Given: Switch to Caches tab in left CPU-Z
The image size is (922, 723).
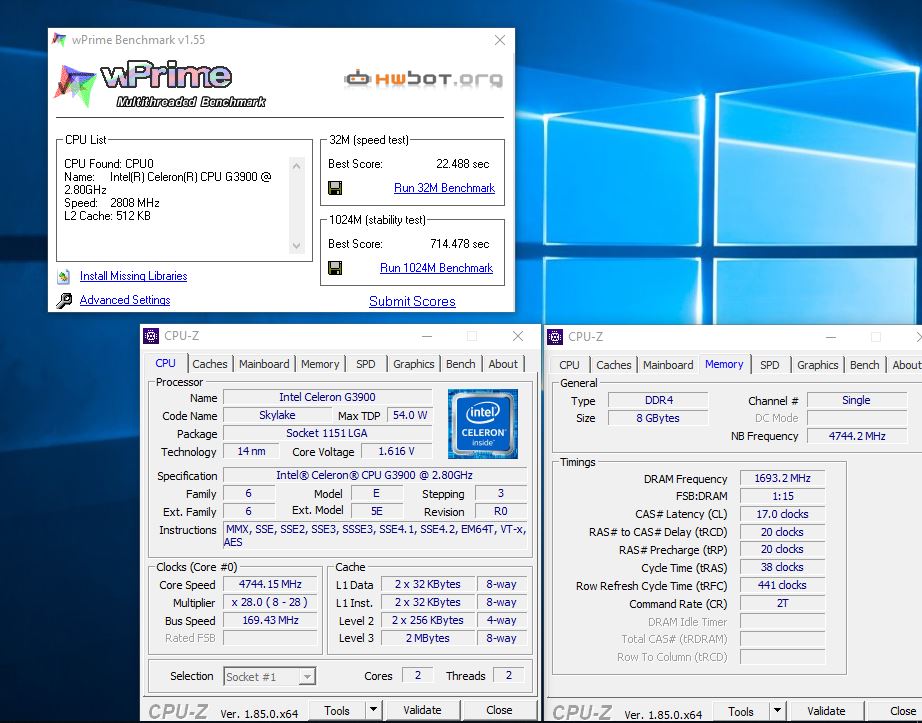Looking at the screenshot, I should (210, 364).
